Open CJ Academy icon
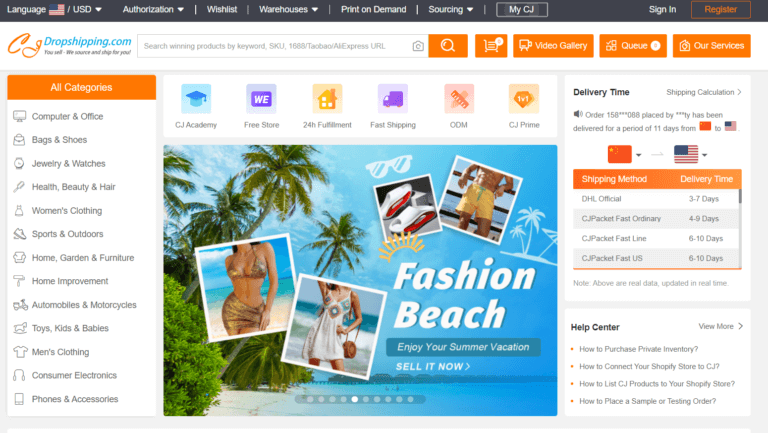Screen dimensions: 768x433 pyautogui.click(x=196, y=98)
